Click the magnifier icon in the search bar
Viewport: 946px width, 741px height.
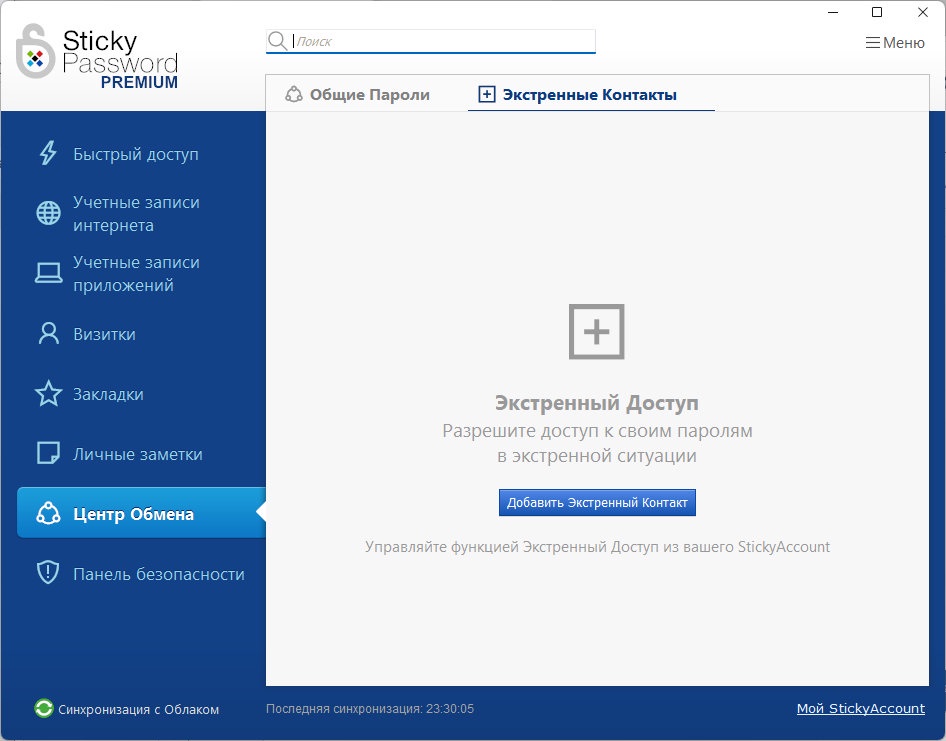pos(277,41)
